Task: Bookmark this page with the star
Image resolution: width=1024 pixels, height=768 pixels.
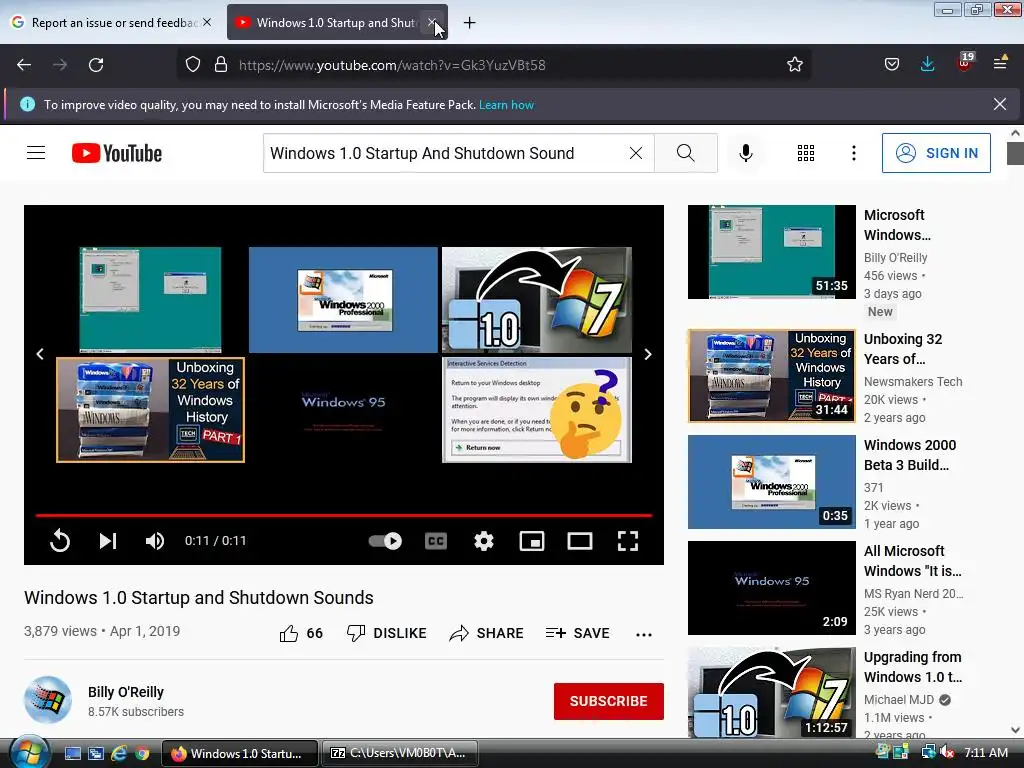Action: pos(795,65)
